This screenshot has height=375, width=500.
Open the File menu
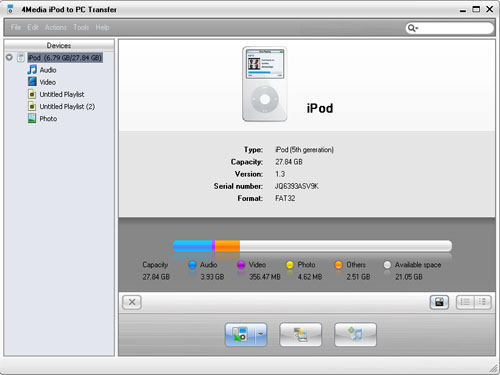(16, 27)
